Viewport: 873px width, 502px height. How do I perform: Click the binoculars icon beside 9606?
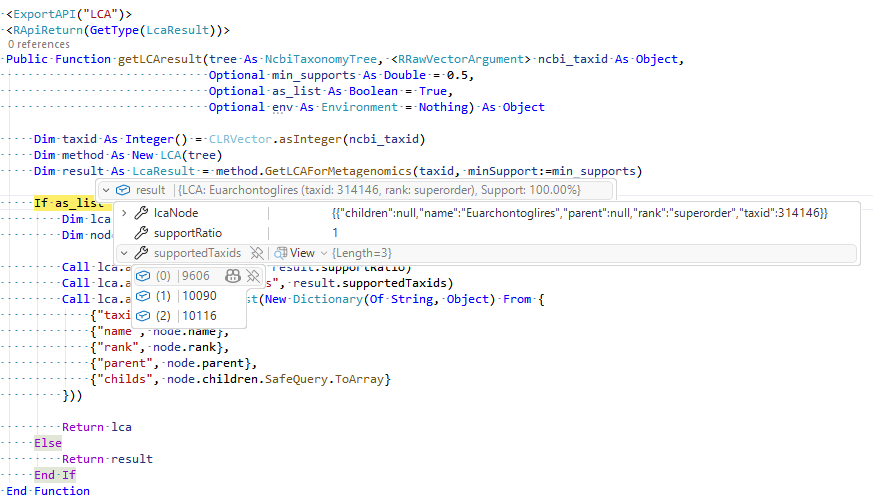(x=233, y=276)
